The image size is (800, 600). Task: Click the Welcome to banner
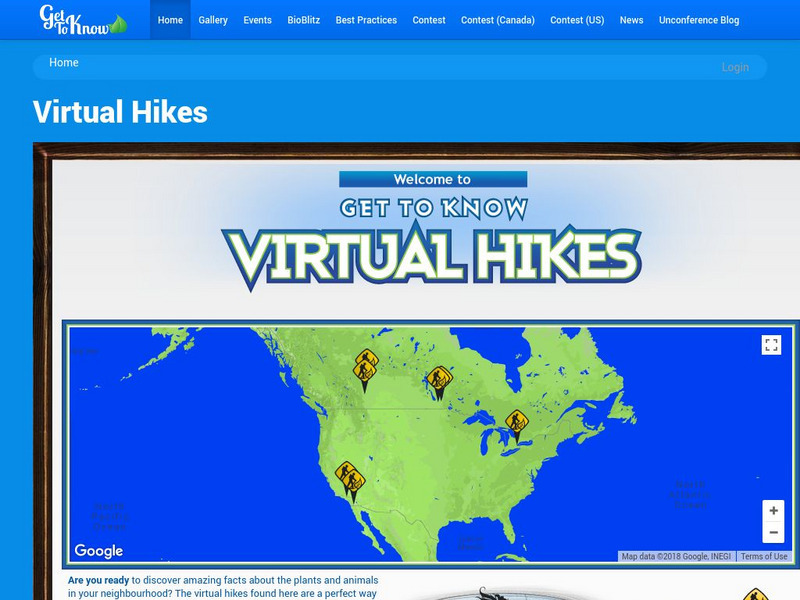[433, 179]
